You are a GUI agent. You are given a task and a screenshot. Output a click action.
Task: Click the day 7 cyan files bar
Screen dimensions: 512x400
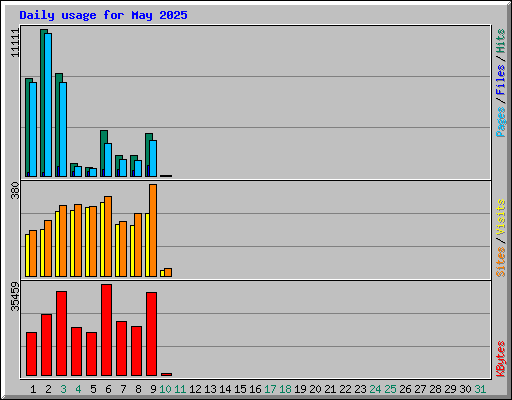pos(123,168)
